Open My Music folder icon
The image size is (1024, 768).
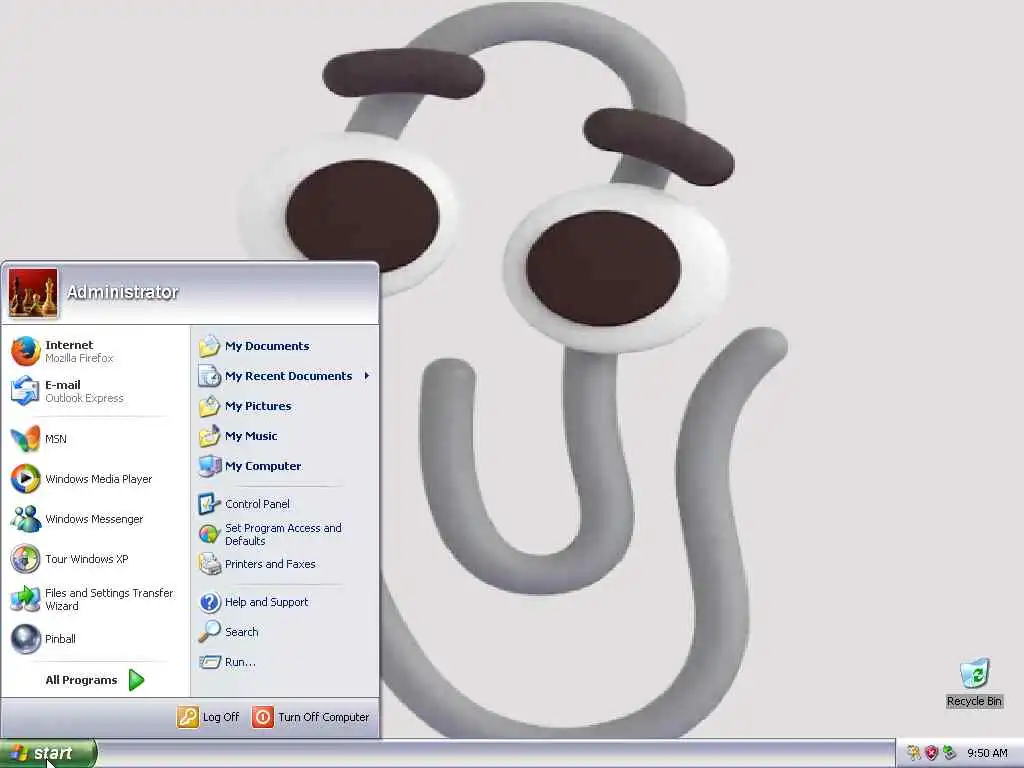pyautogui.click(x=210, y=436)
